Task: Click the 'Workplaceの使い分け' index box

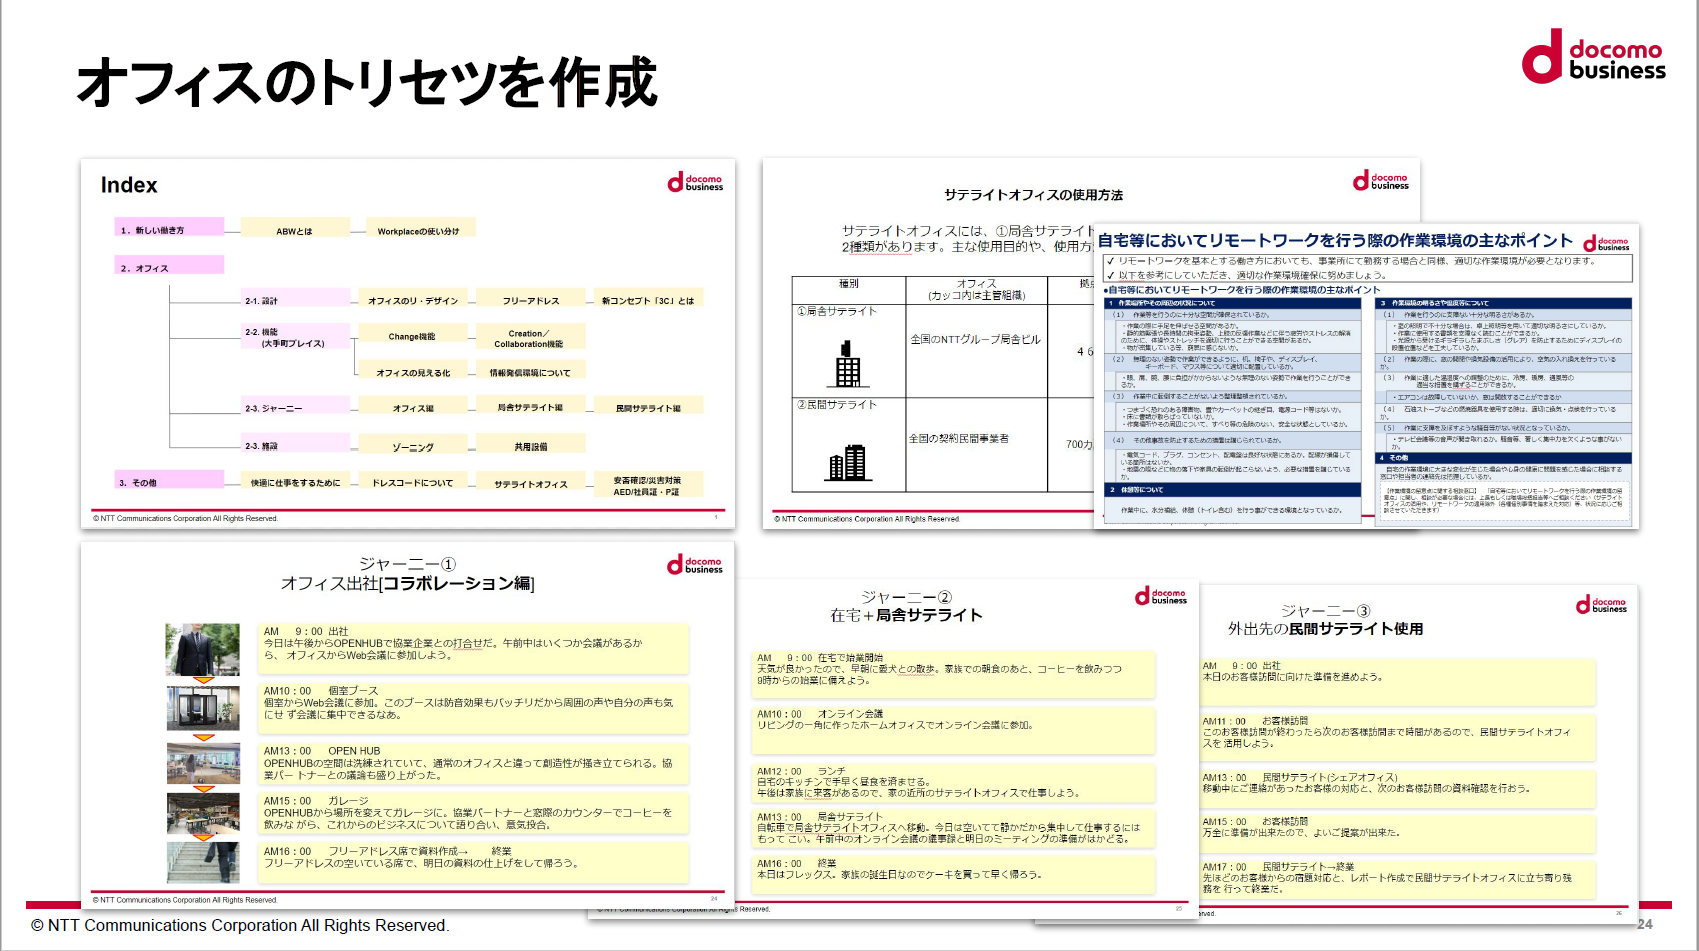Action: (x=419, y=230)
